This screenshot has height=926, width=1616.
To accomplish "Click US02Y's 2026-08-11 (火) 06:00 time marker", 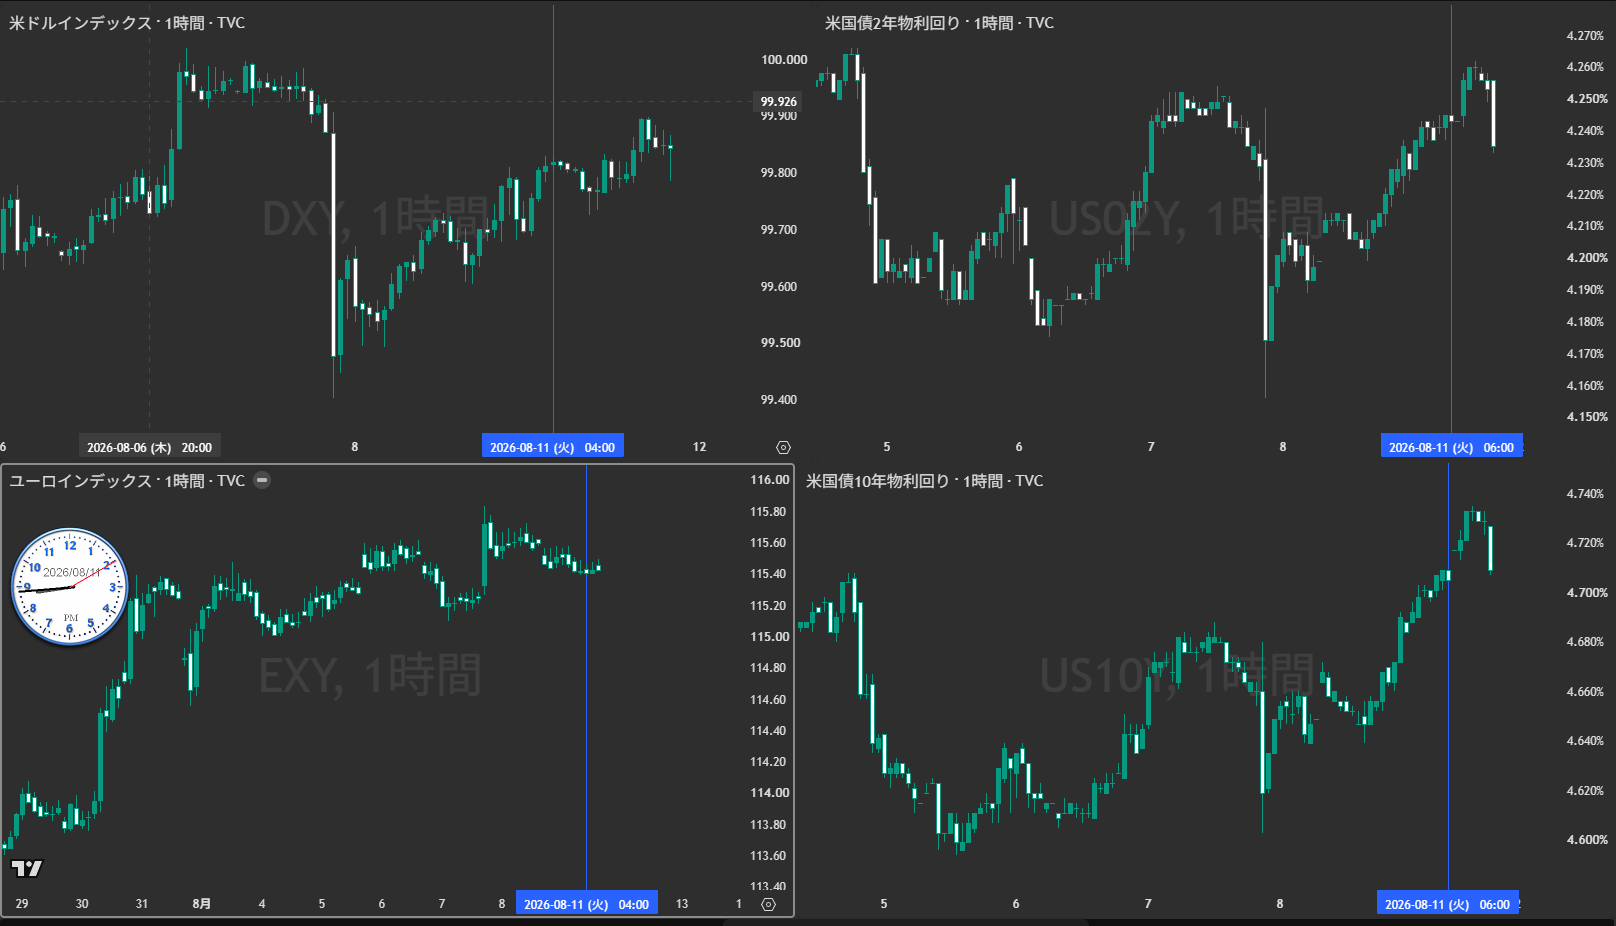I will [x=1452, y=447].
